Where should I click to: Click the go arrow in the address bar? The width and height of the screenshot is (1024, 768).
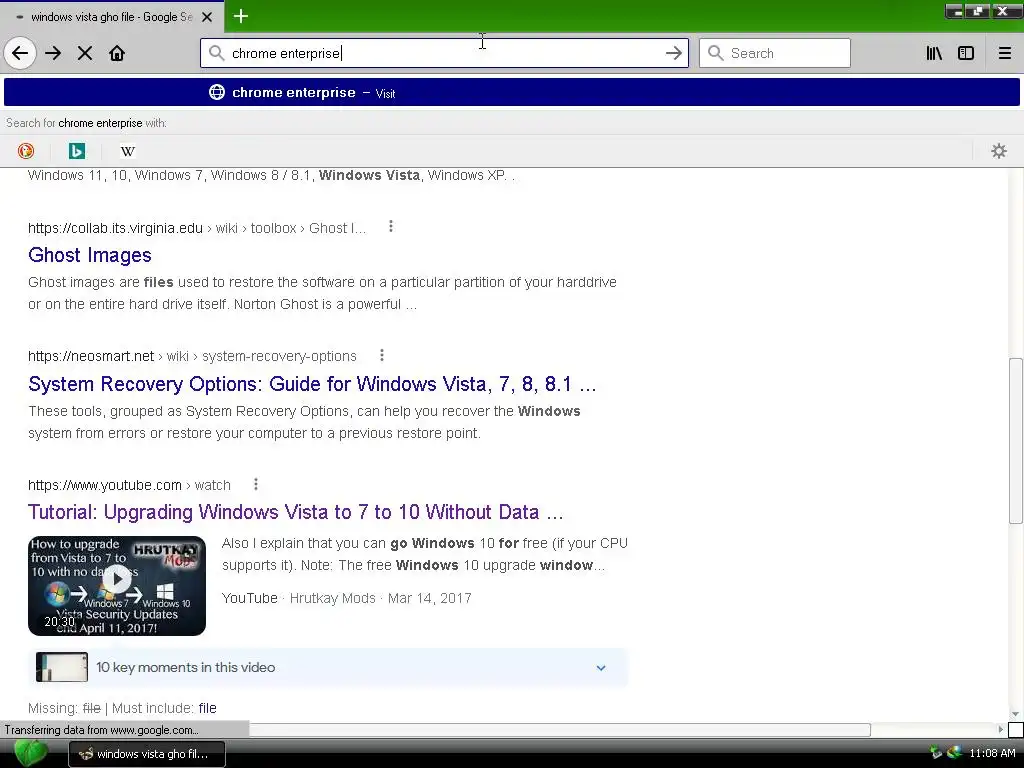point(673,54)
